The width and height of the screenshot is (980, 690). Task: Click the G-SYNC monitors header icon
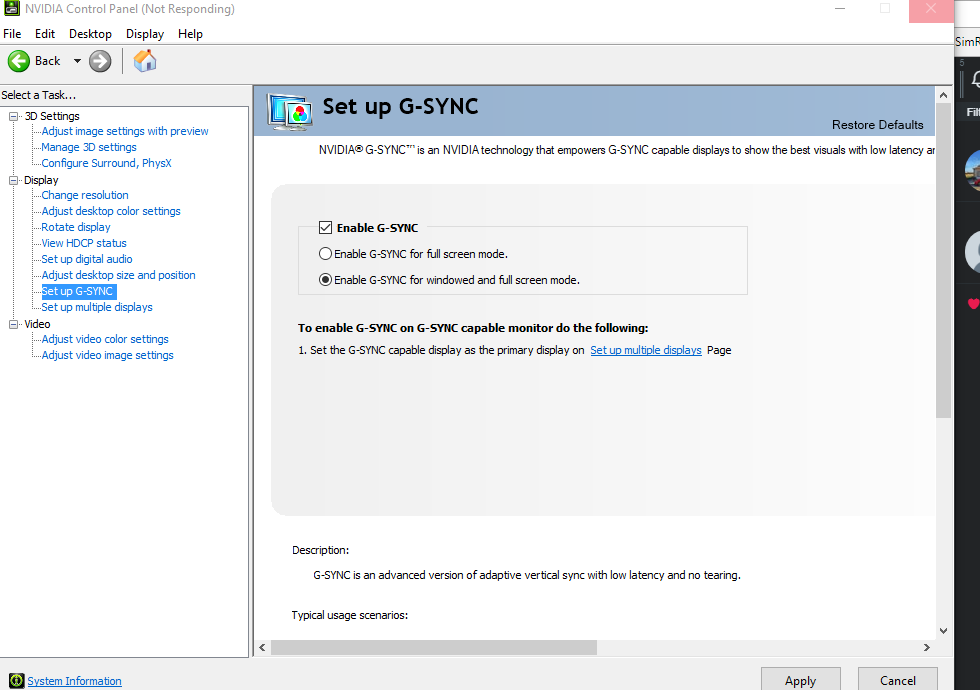pos(289,112)
